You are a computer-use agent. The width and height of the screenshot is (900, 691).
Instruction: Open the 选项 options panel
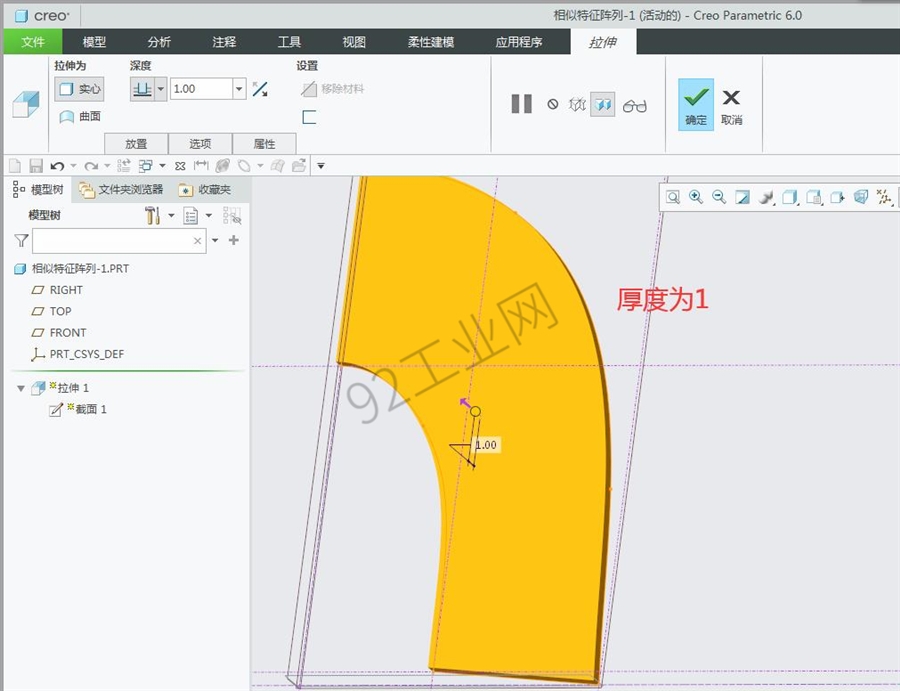200,143
